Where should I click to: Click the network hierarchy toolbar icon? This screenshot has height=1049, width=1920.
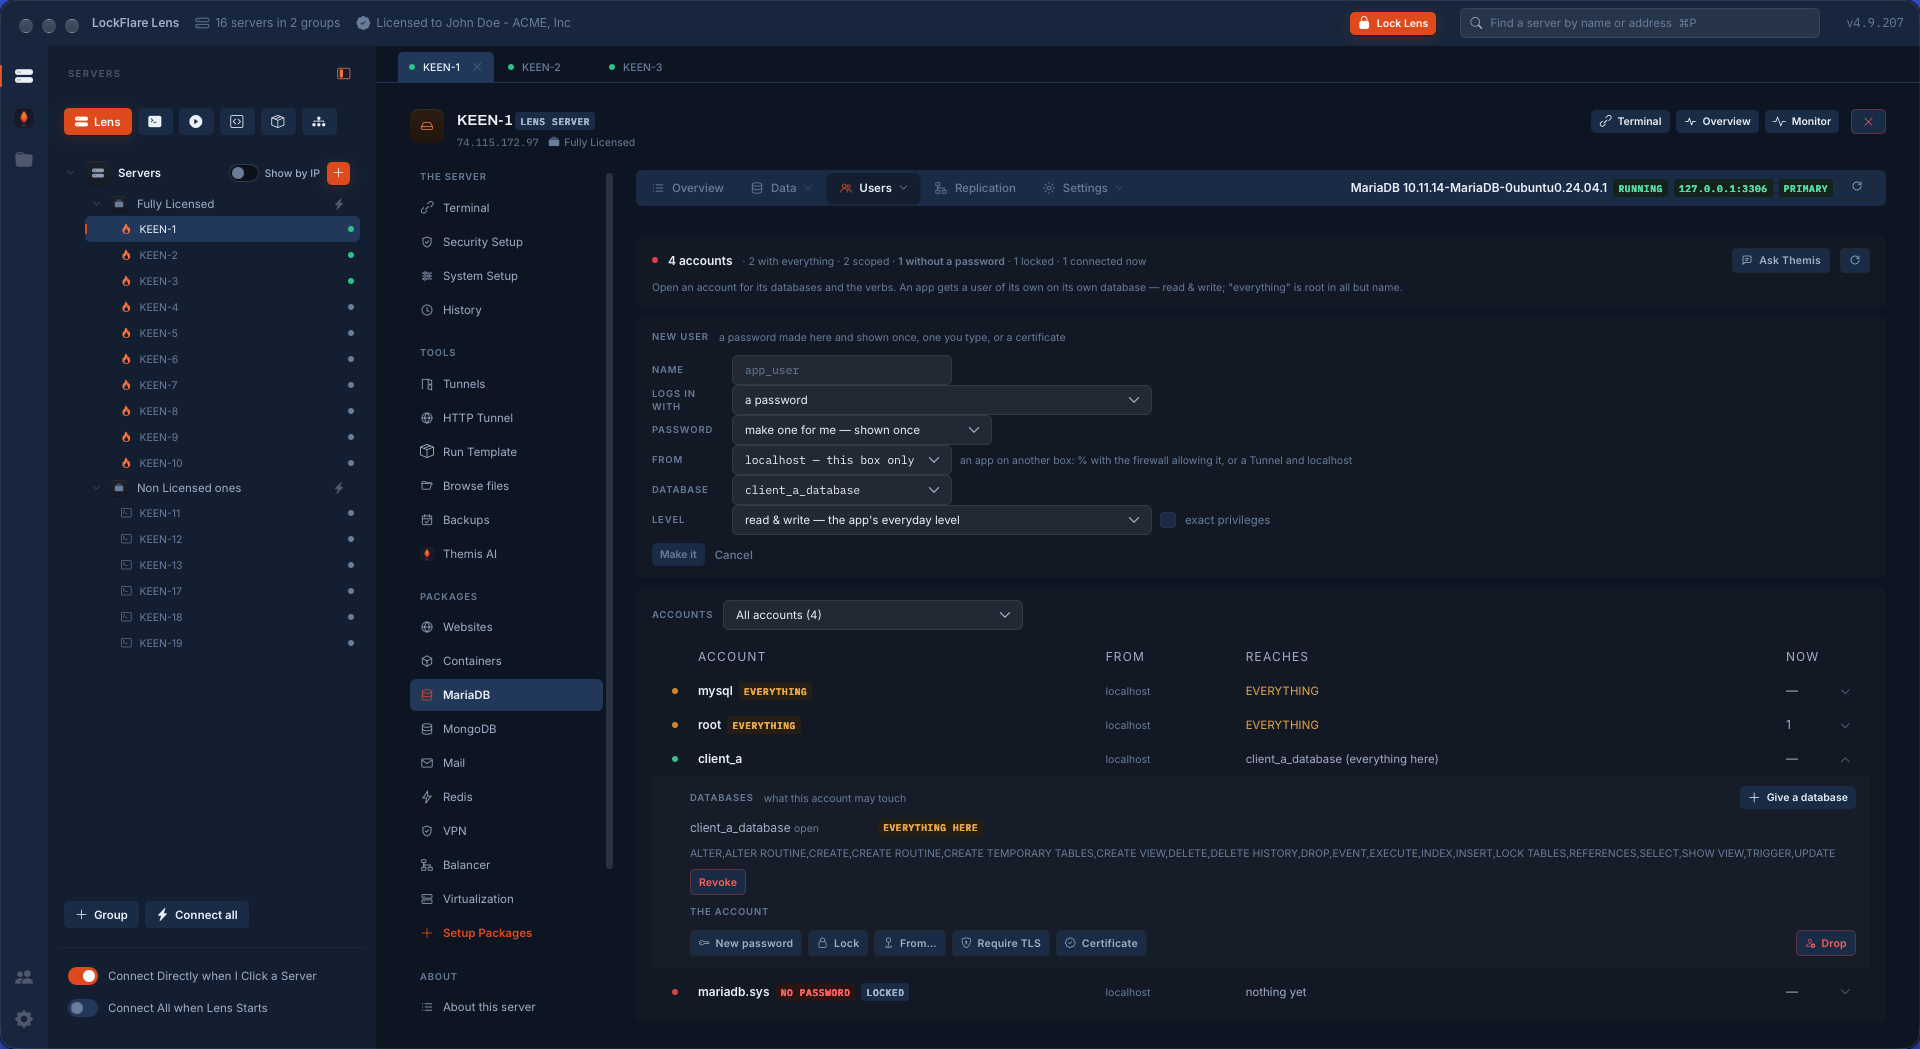coord(319,122)
